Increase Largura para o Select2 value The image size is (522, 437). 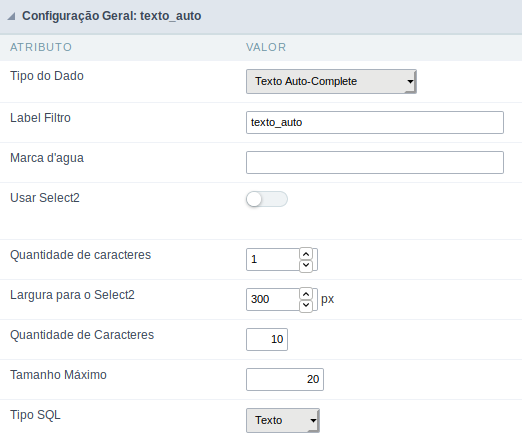[x=306, y=294]
